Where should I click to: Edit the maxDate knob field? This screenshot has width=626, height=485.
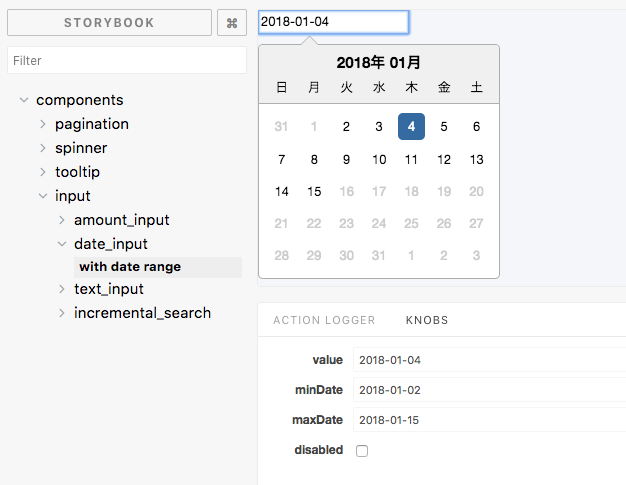(x=489, y=420)
